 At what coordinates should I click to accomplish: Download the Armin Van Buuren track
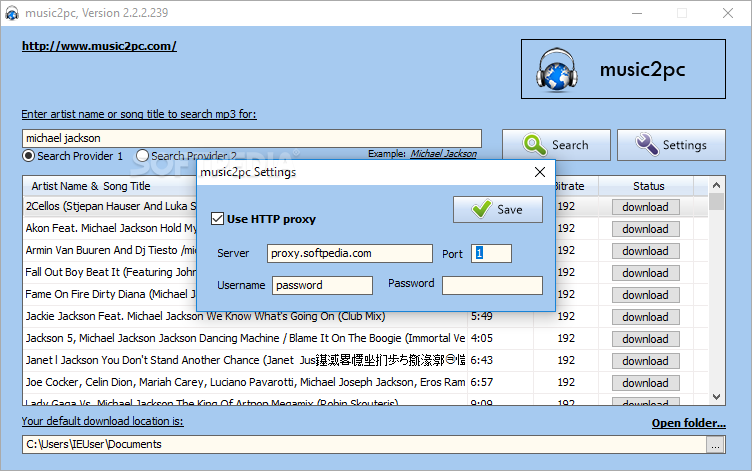coord(646,251)
